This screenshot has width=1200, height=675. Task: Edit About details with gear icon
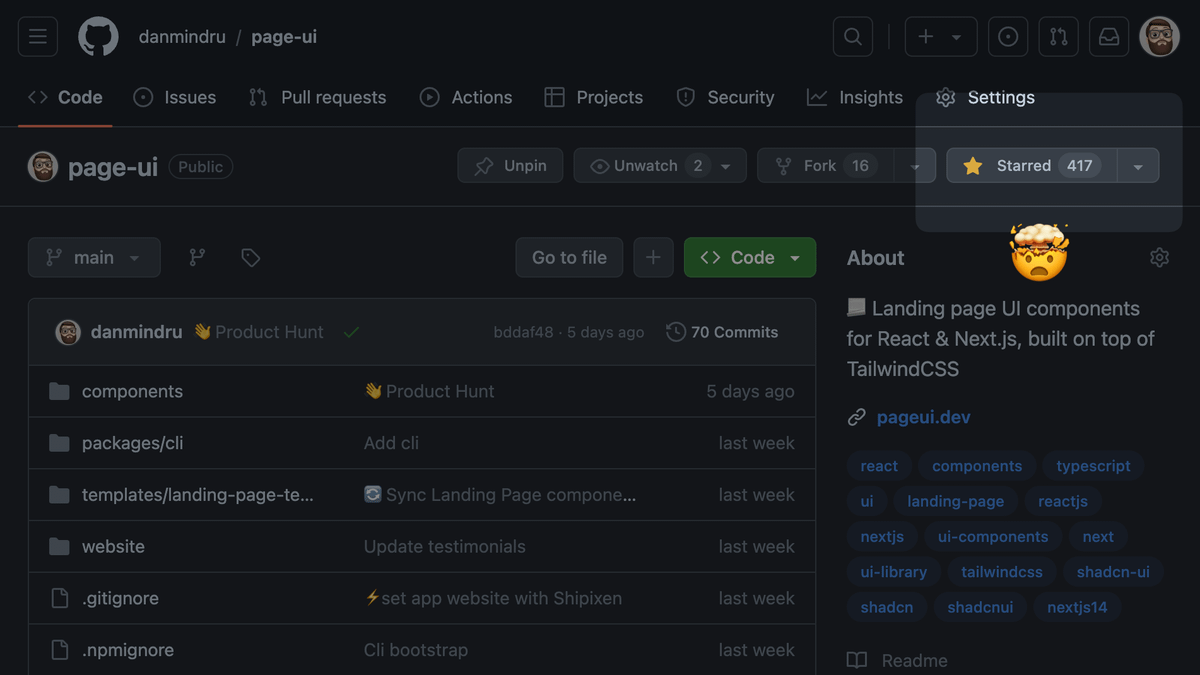[1159, 258]
